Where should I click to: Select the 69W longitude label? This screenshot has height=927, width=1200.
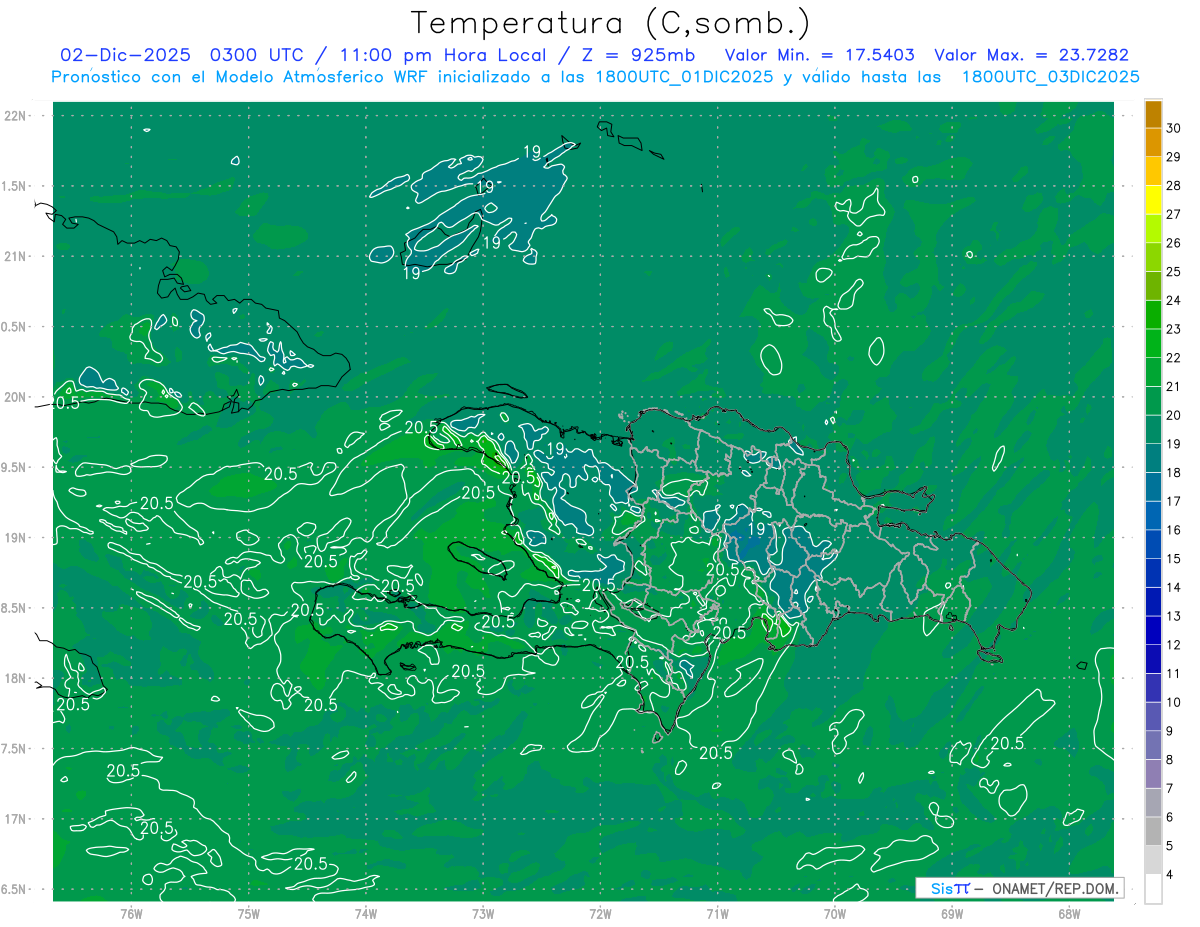(x=952, y=913)
